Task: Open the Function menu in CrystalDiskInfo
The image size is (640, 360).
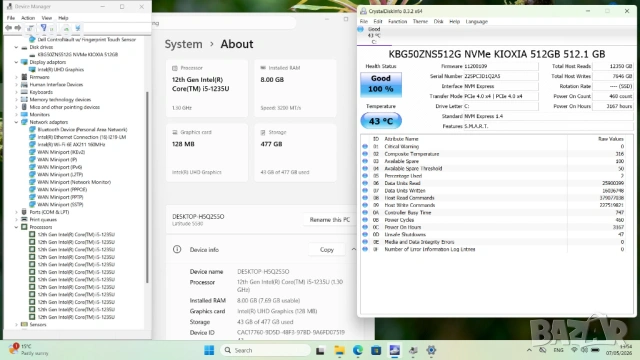Action: click(x=397, y=22)
